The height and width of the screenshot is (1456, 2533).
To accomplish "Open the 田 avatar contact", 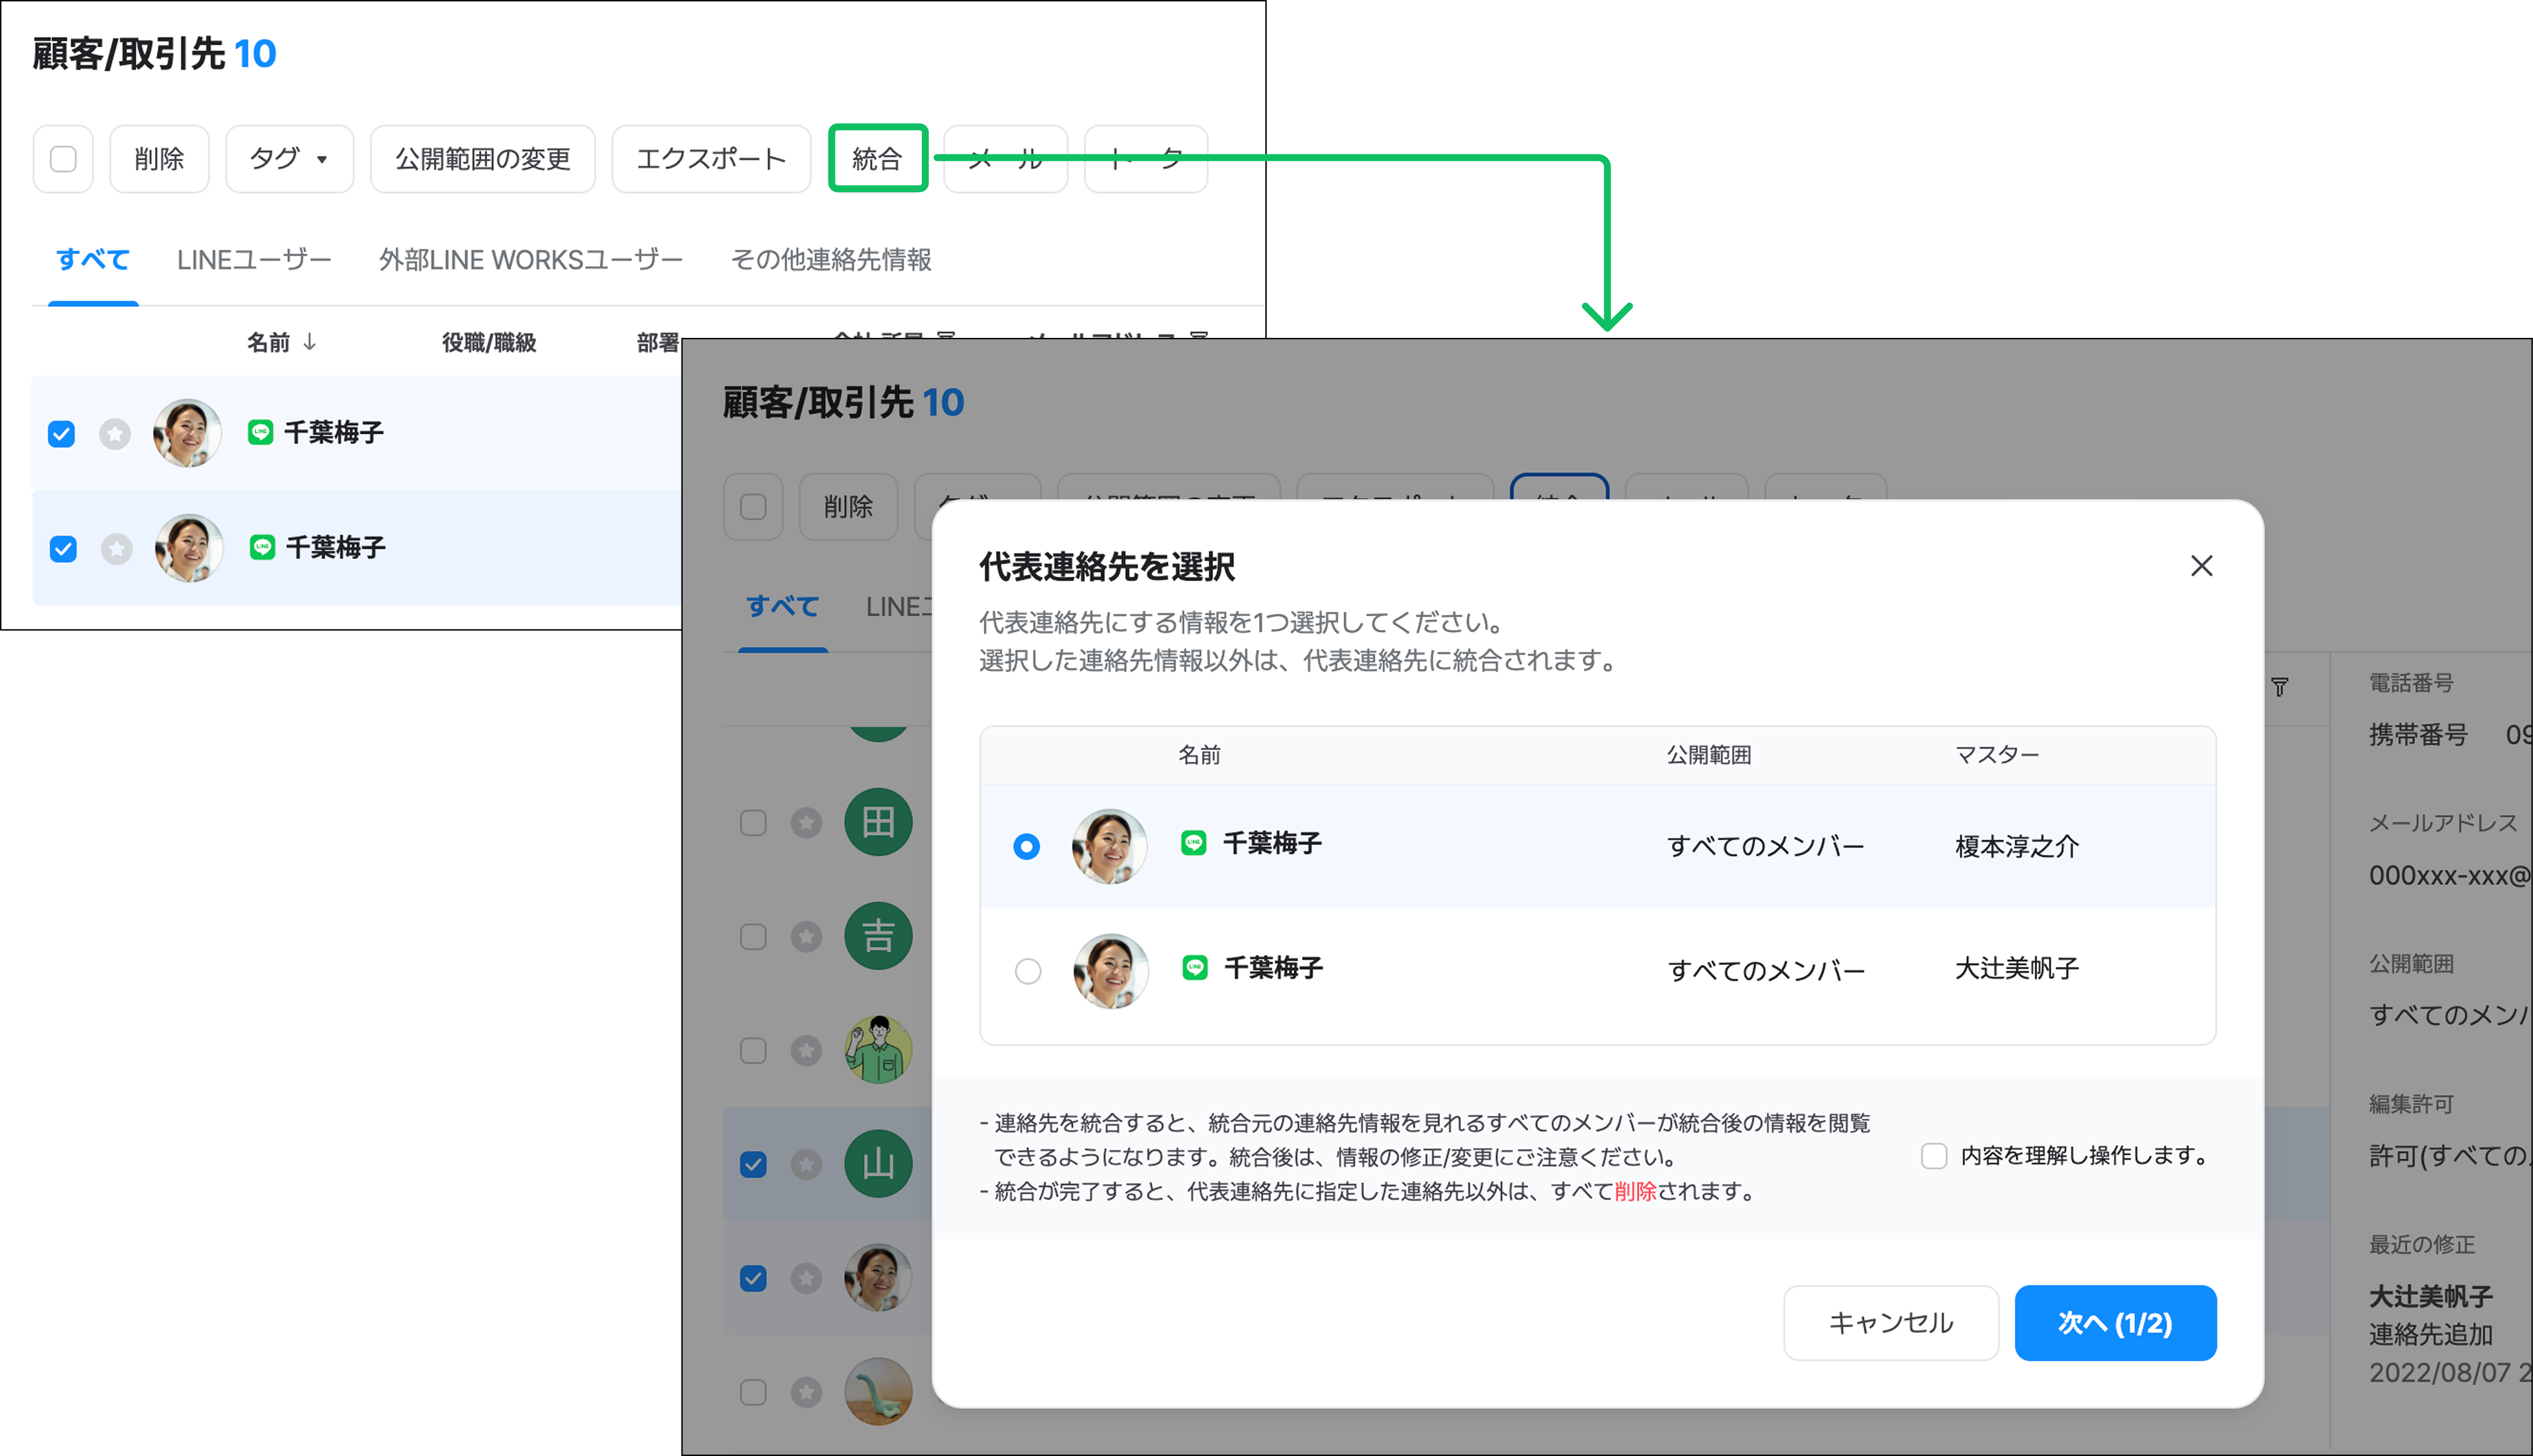I will 878,822.
